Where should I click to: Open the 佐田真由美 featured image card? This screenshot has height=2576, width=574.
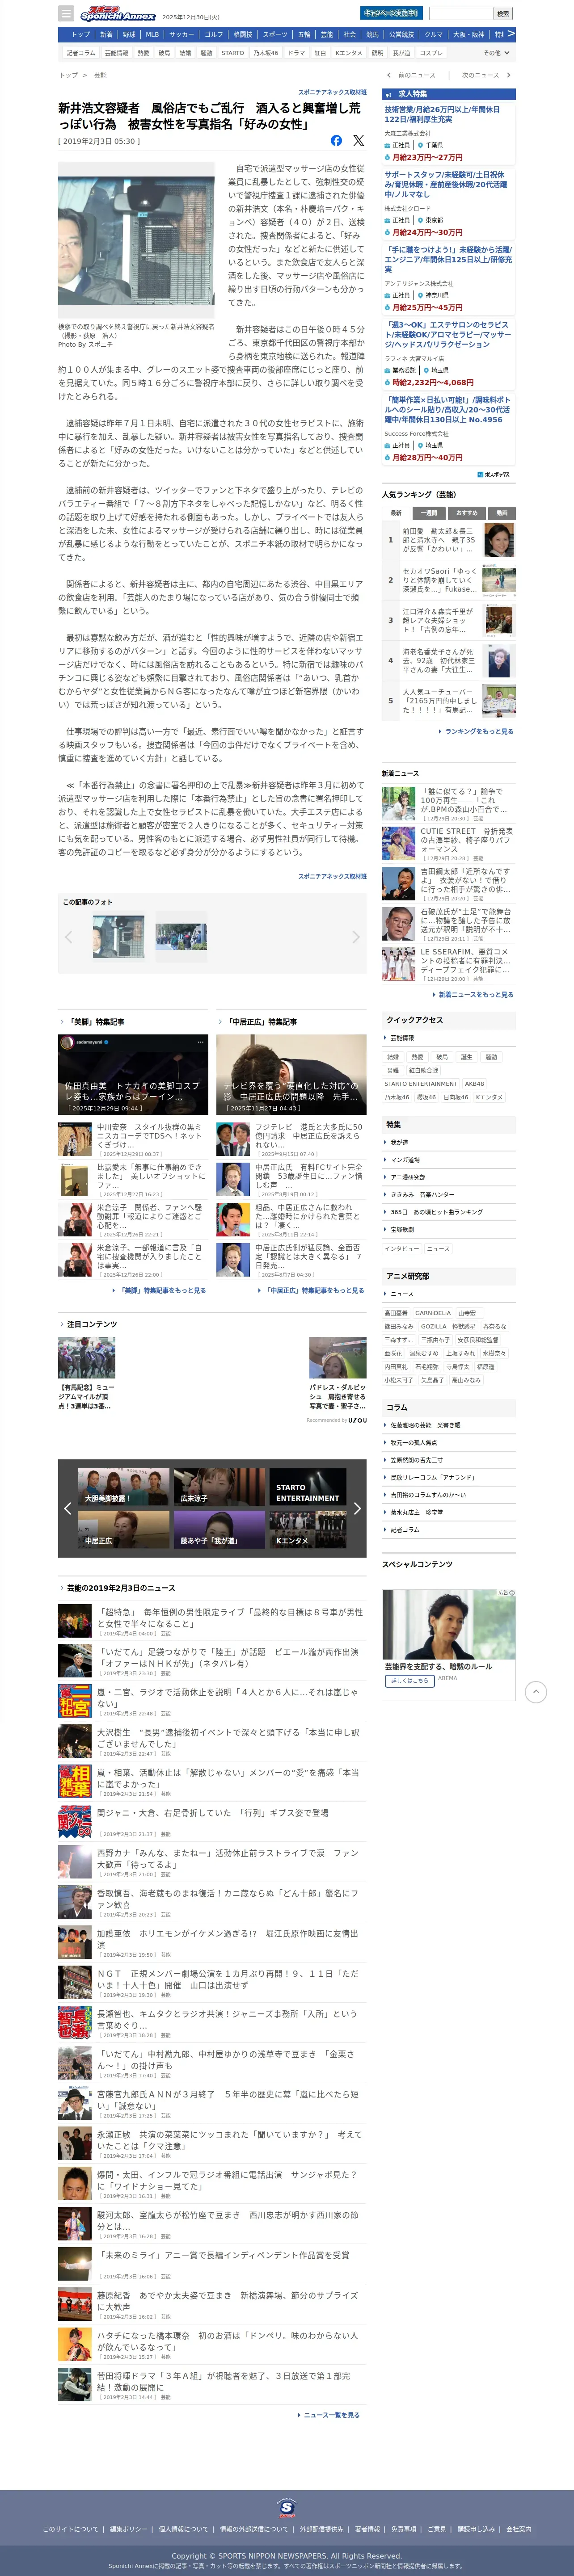pyautogui.click(x=133, y=1075)
